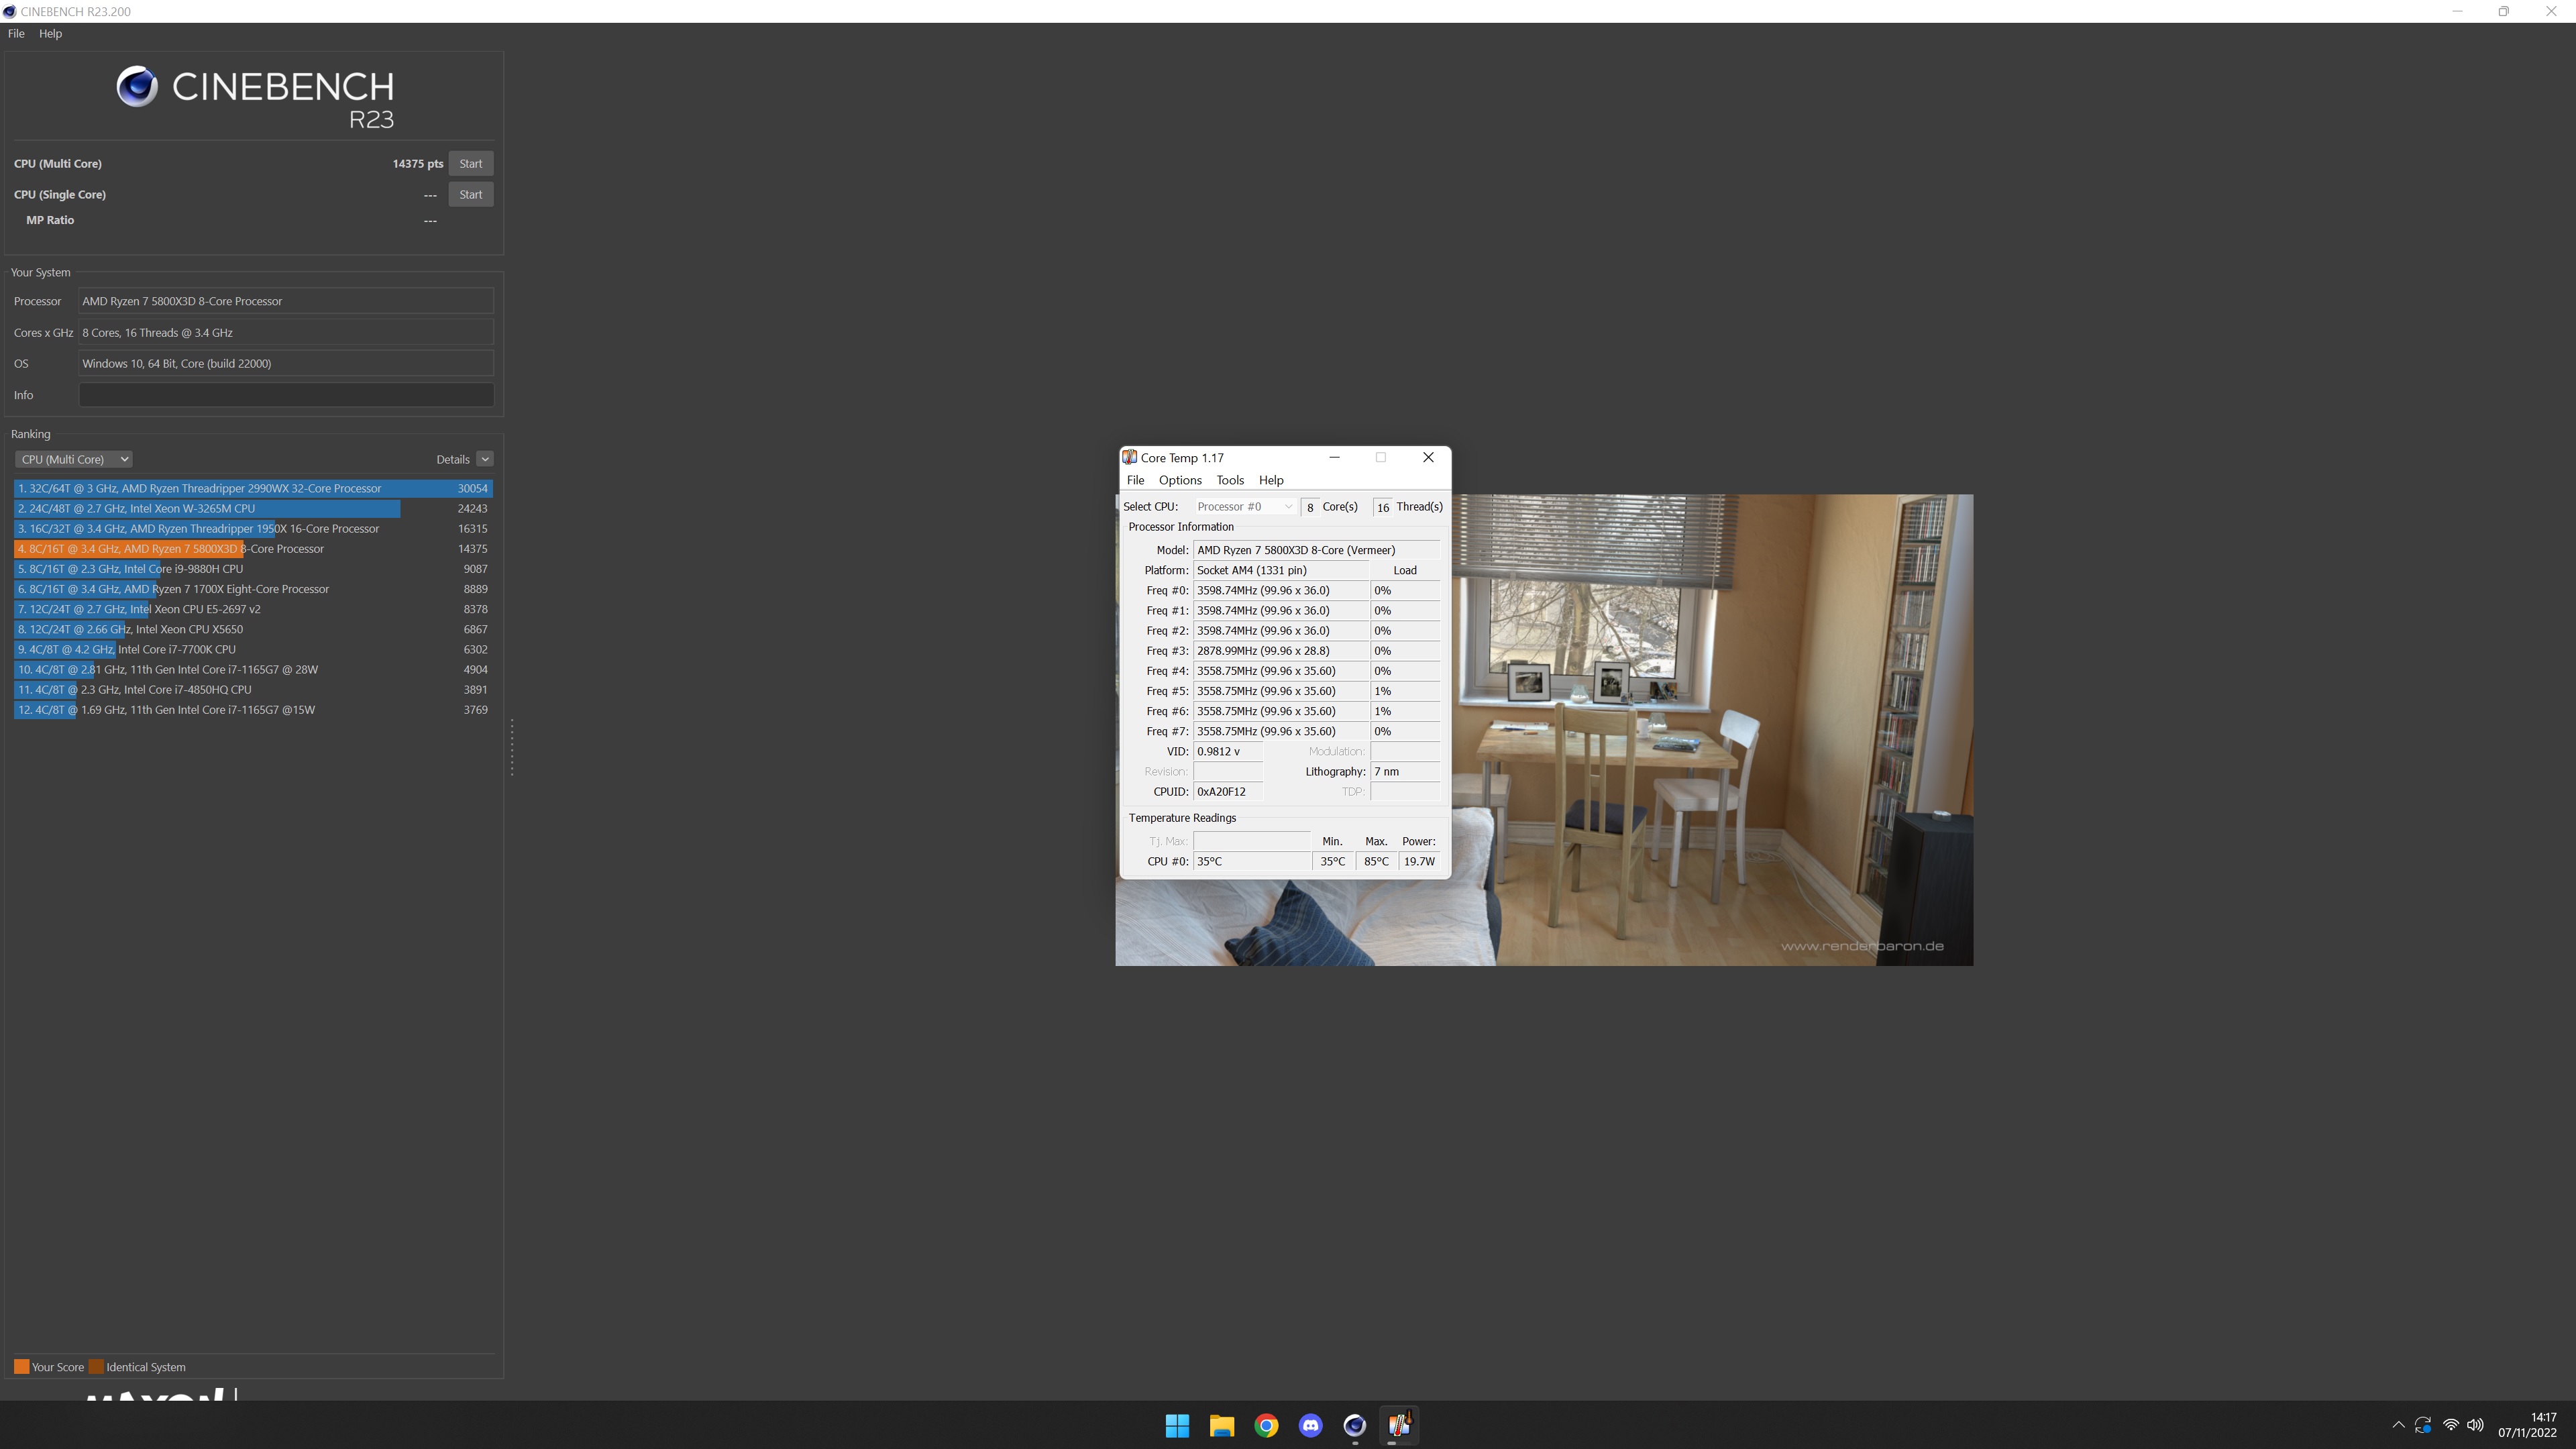Open Discord from the taskbar
2576x1449 pixels.
(1310, 1425)
